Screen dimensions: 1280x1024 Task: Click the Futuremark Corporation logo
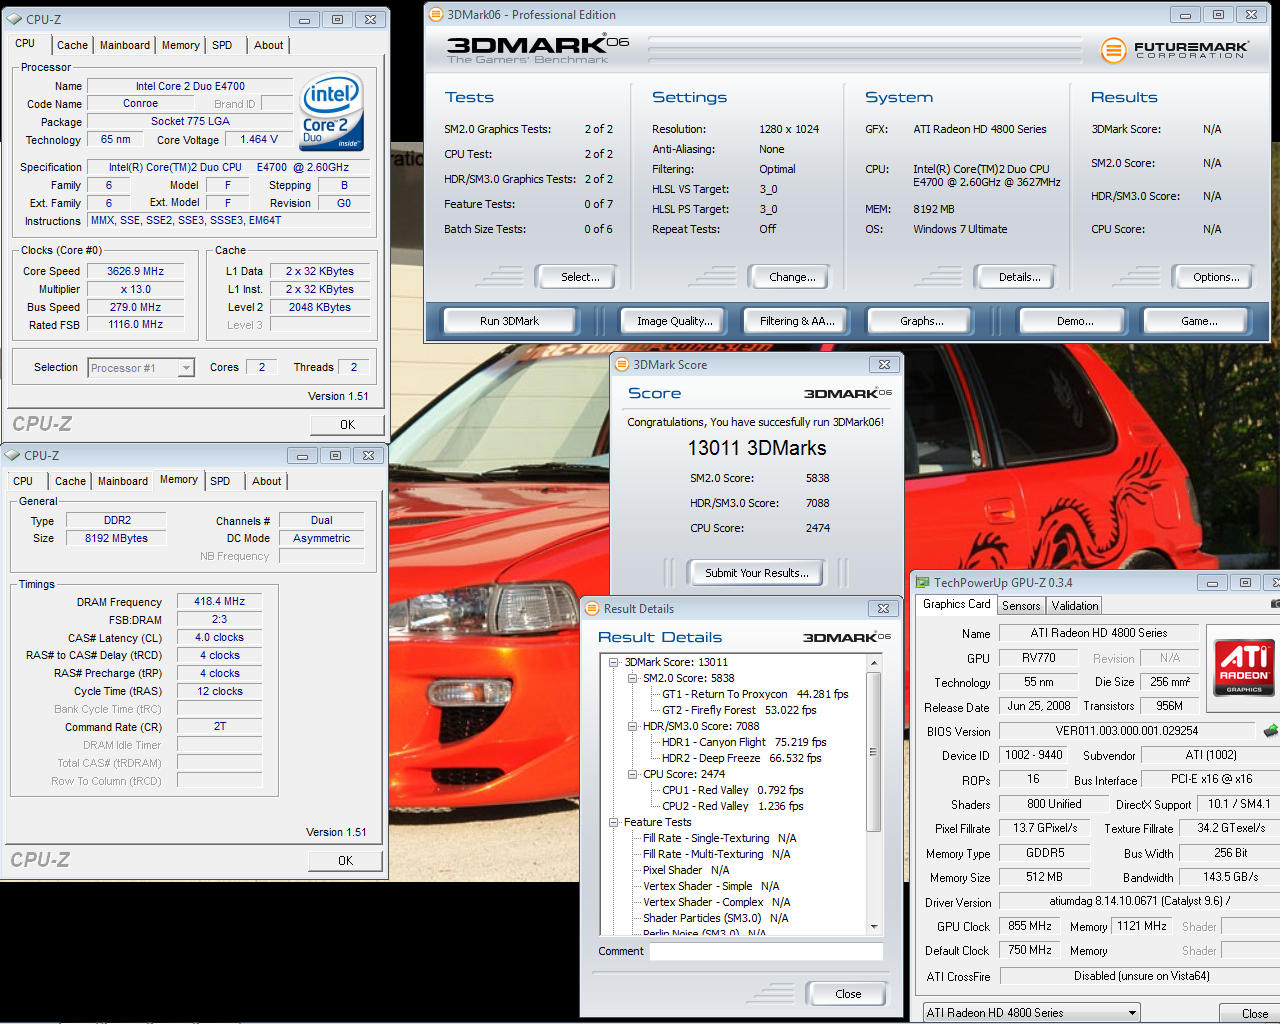click(x=1175, y=49)
